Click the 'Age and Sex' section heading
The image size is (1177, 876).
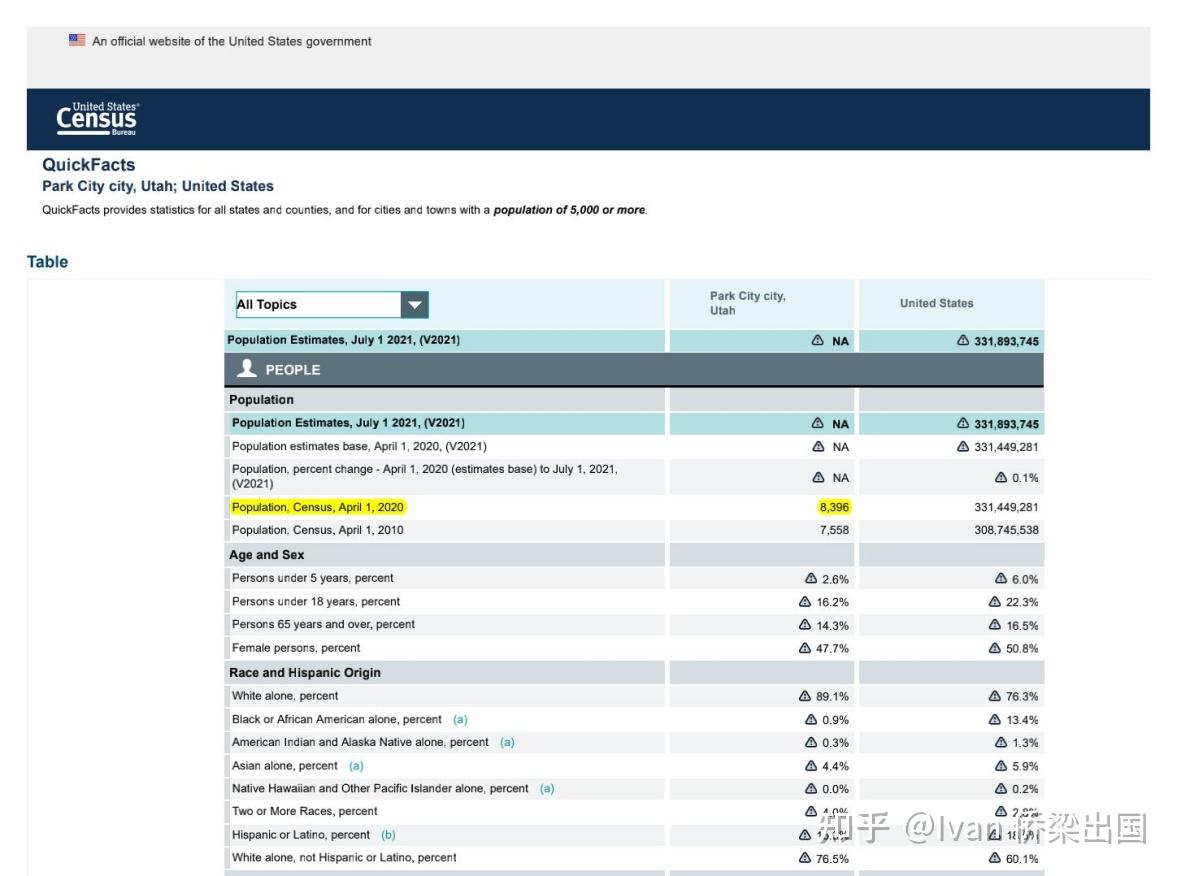tap(266, 555)
